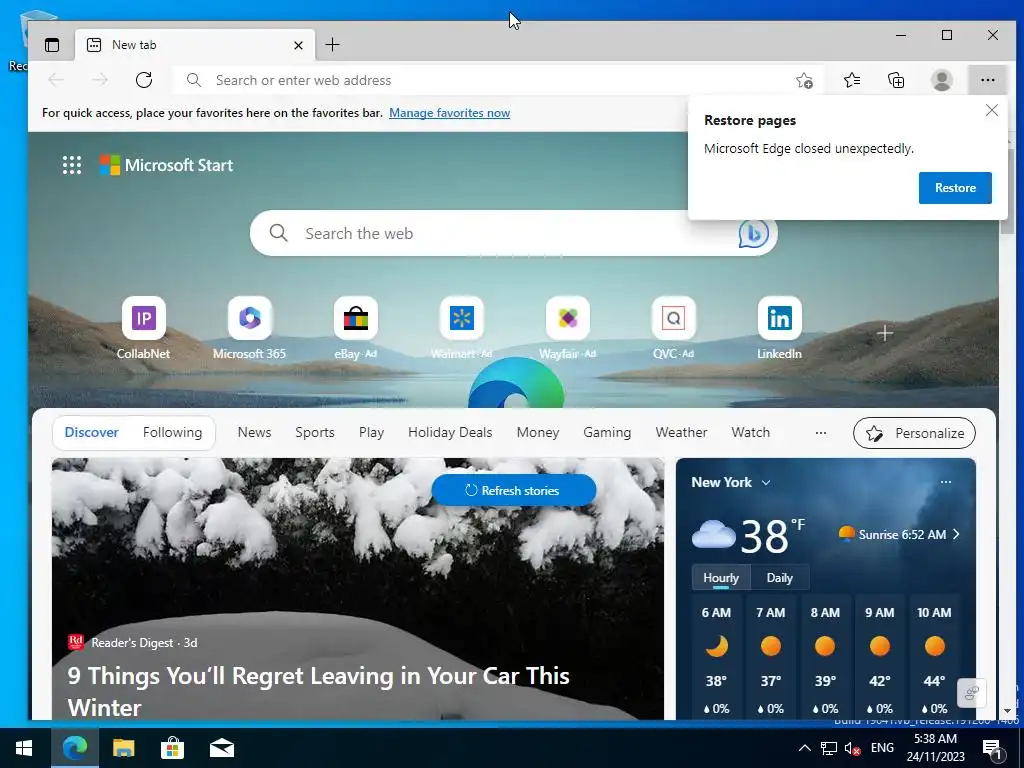Open the Windows Start menu

pos(24,748)
